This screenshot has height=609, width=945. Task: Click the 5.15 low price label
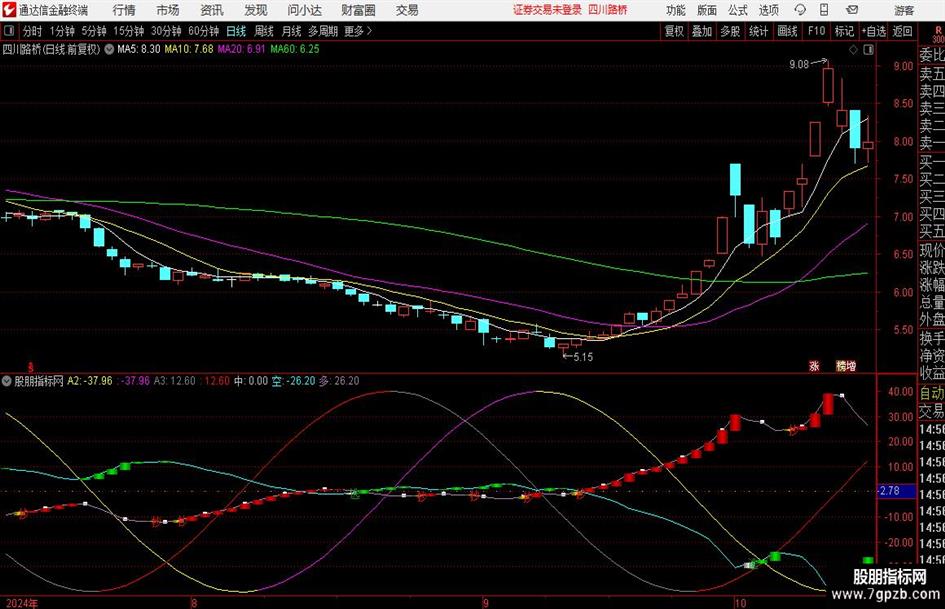click(583, 357)
